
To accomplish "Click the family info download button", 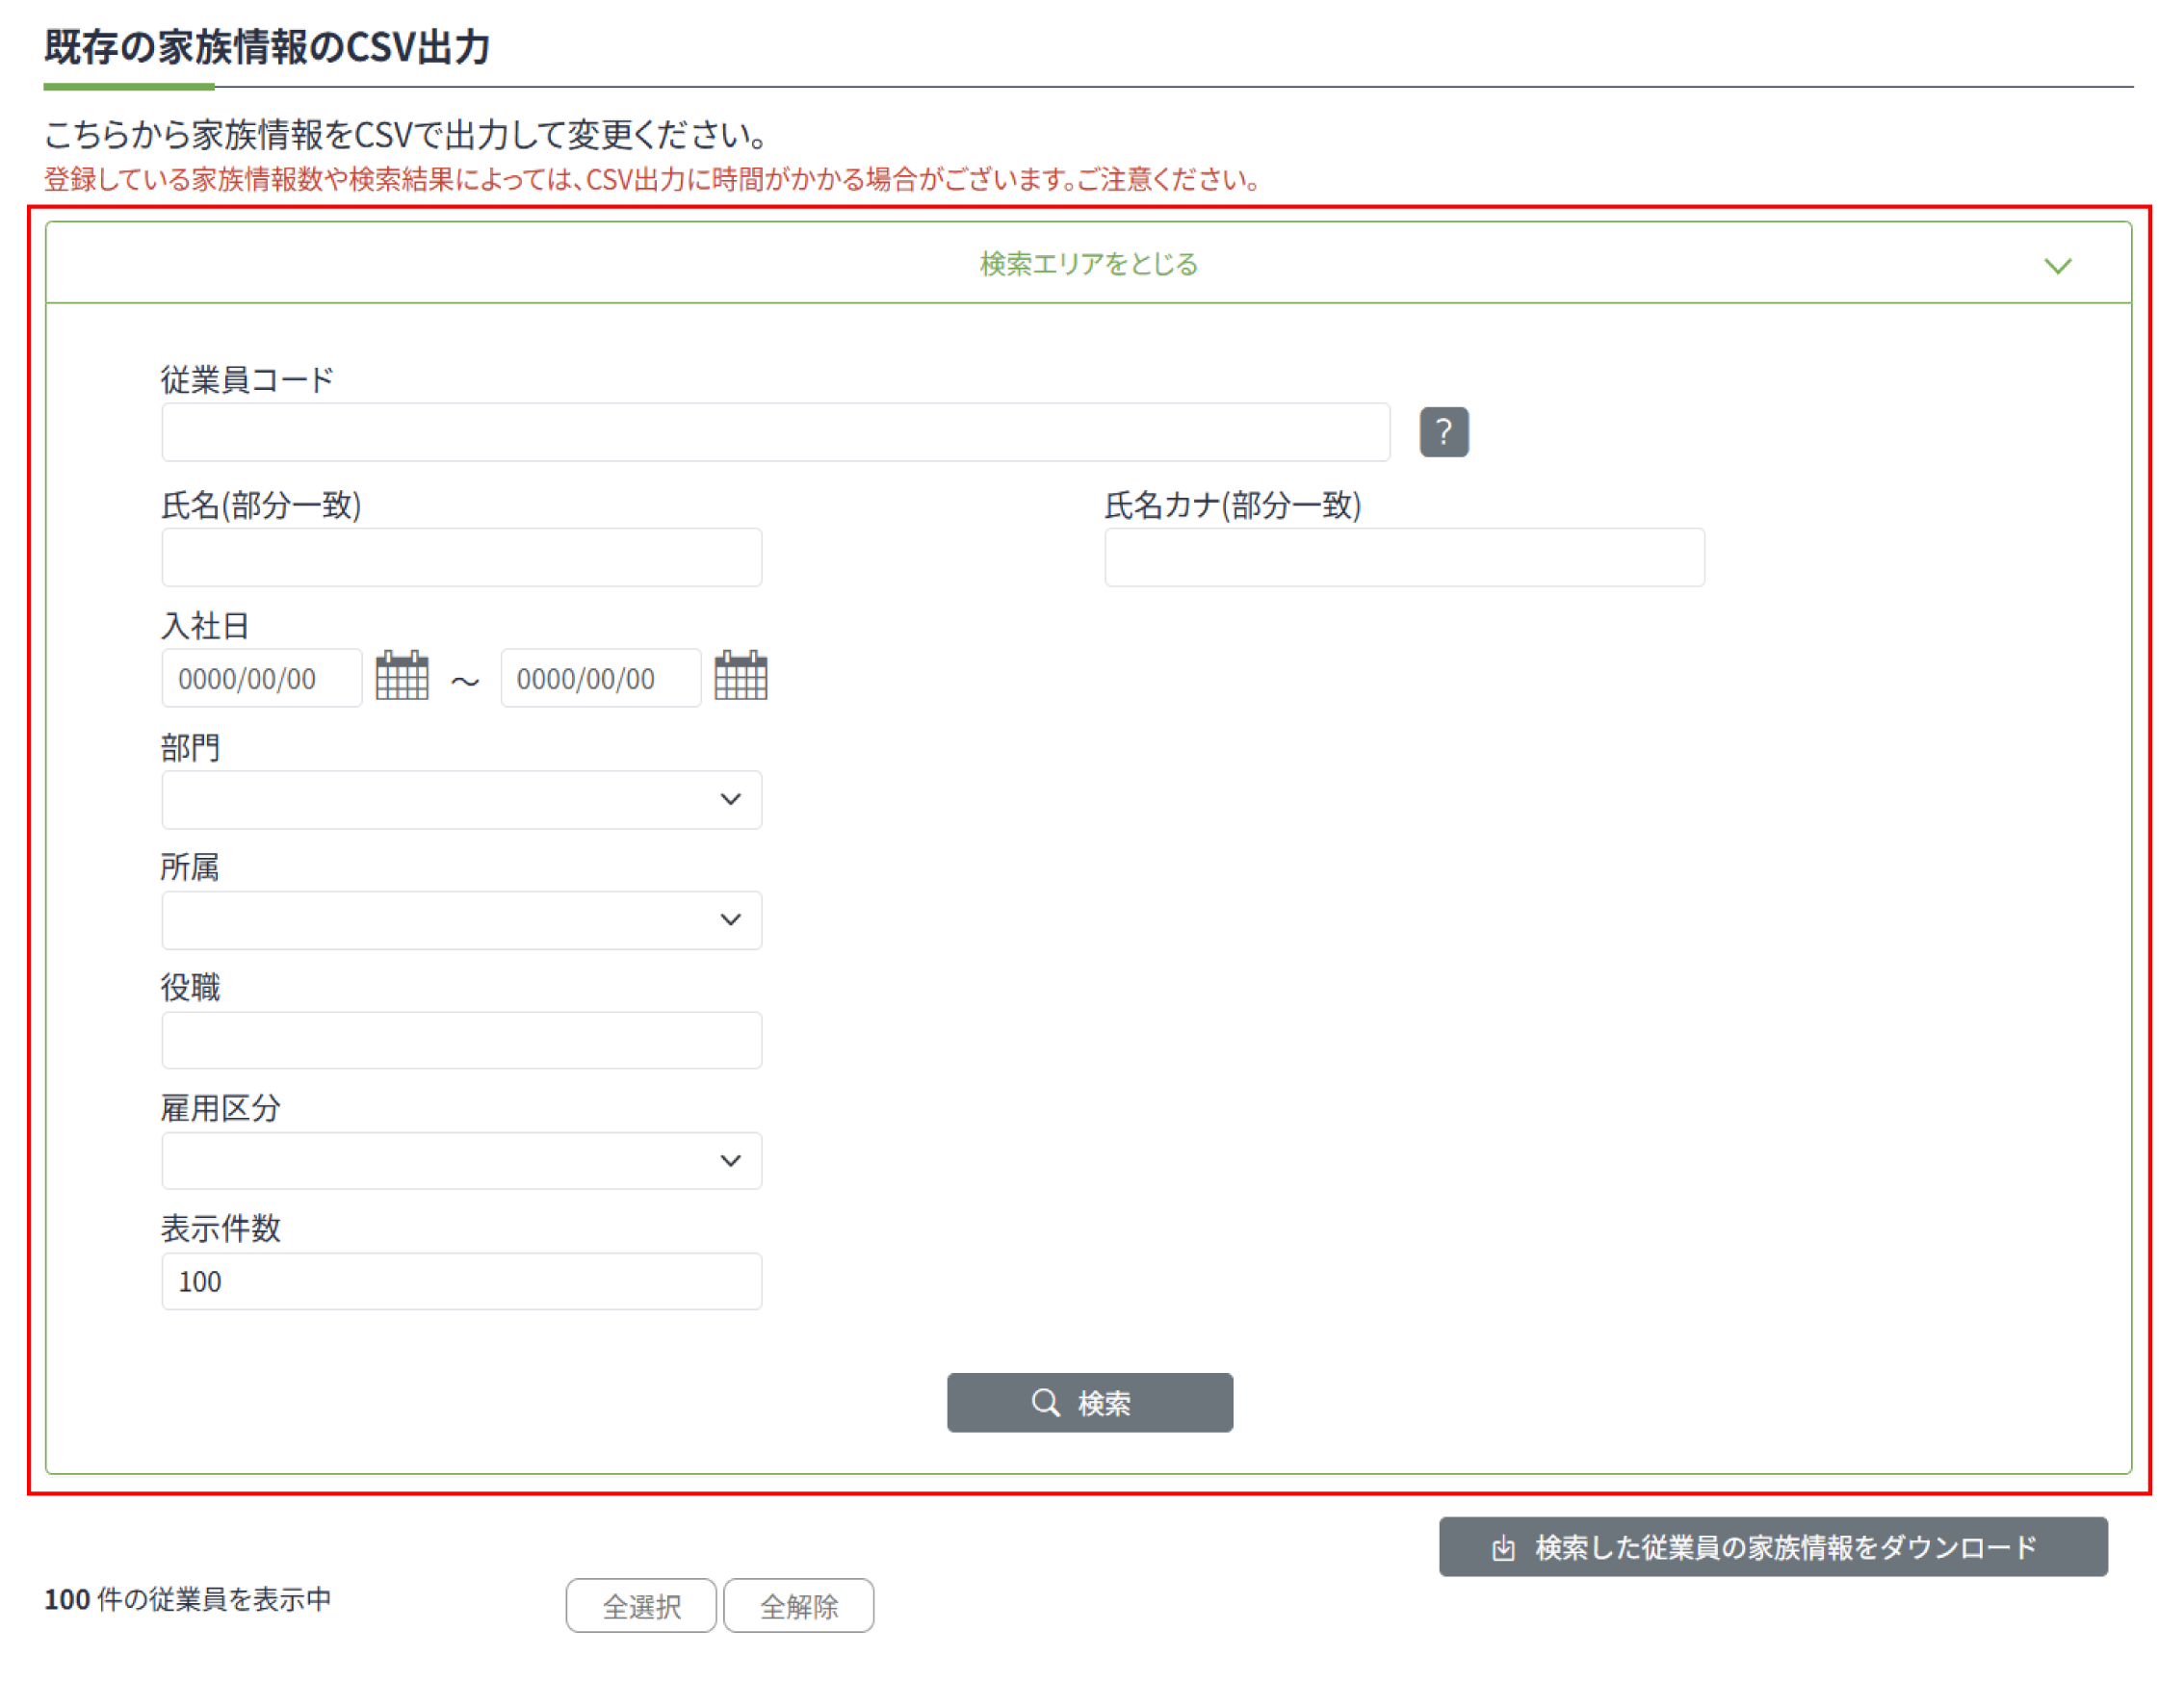I will pos(1772,1547).
